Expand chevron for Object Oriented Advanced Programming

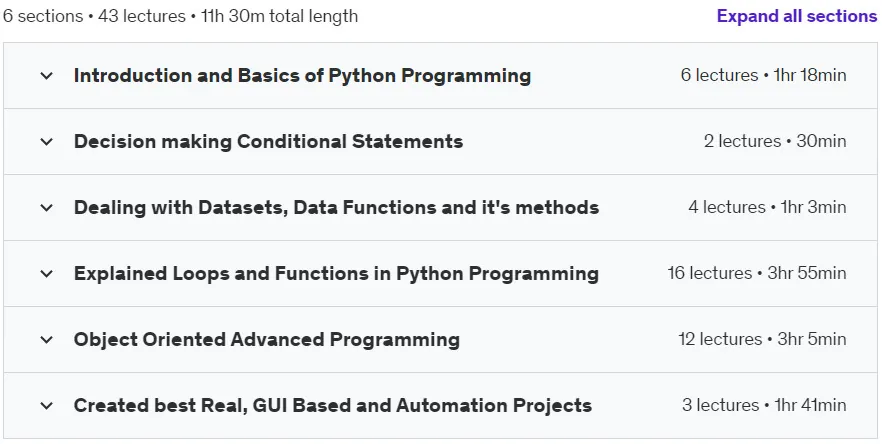47,339
